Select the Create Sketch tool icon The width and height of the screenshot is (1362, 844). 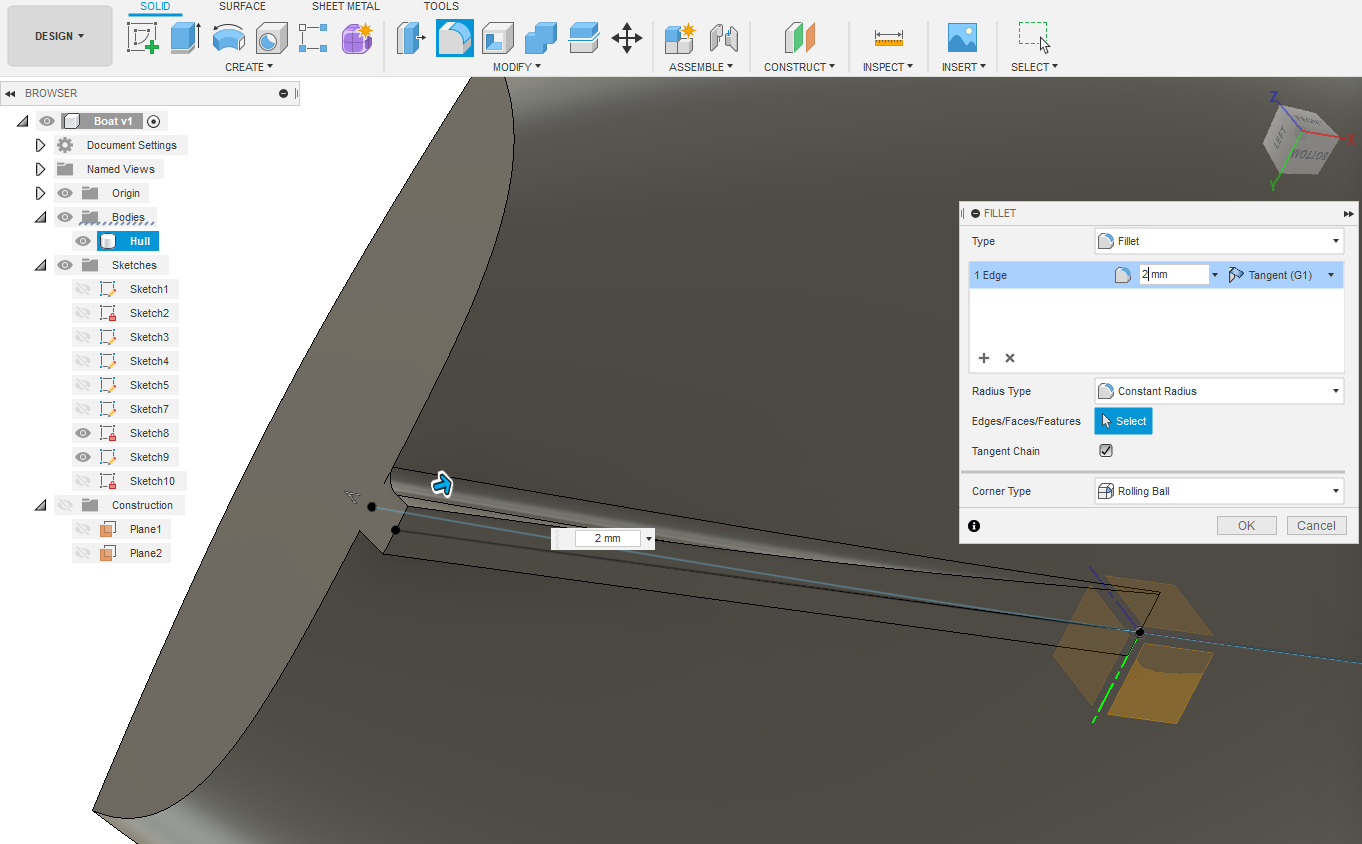tap(144, 38)
